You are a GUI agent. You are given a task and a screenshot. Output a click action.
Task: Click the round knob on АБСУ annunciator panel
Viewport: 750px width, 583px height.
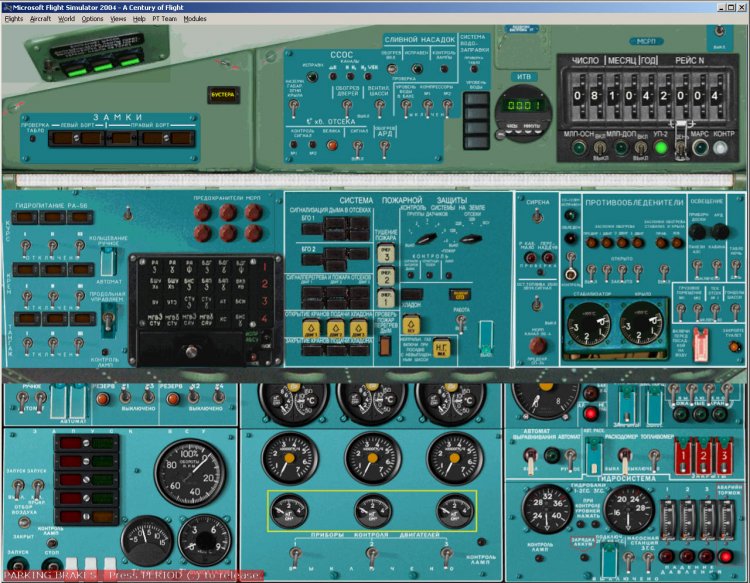[191, 352]
